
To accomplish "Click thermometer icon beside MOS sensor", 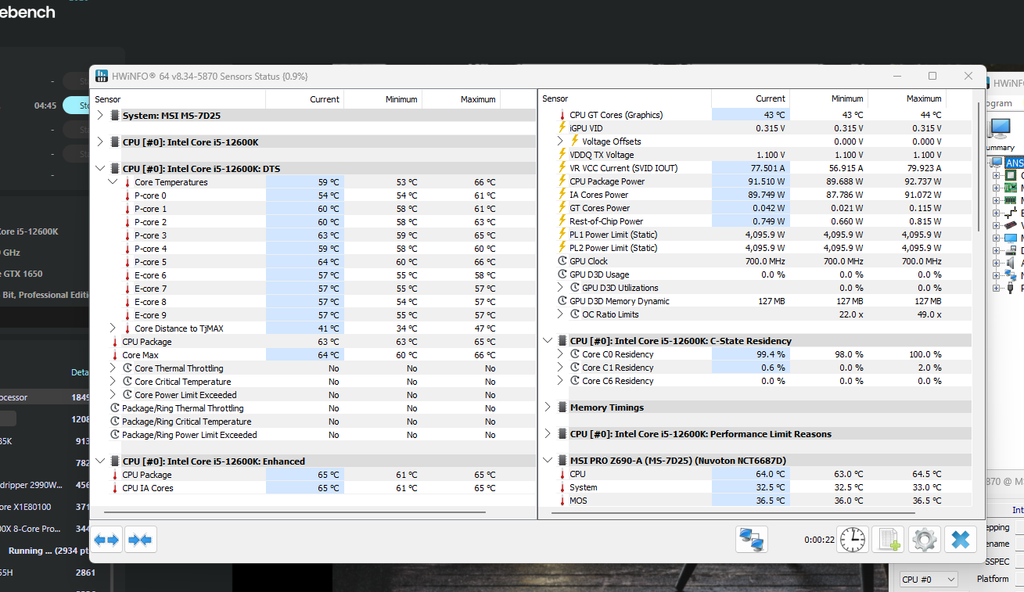I will [562, 501].
